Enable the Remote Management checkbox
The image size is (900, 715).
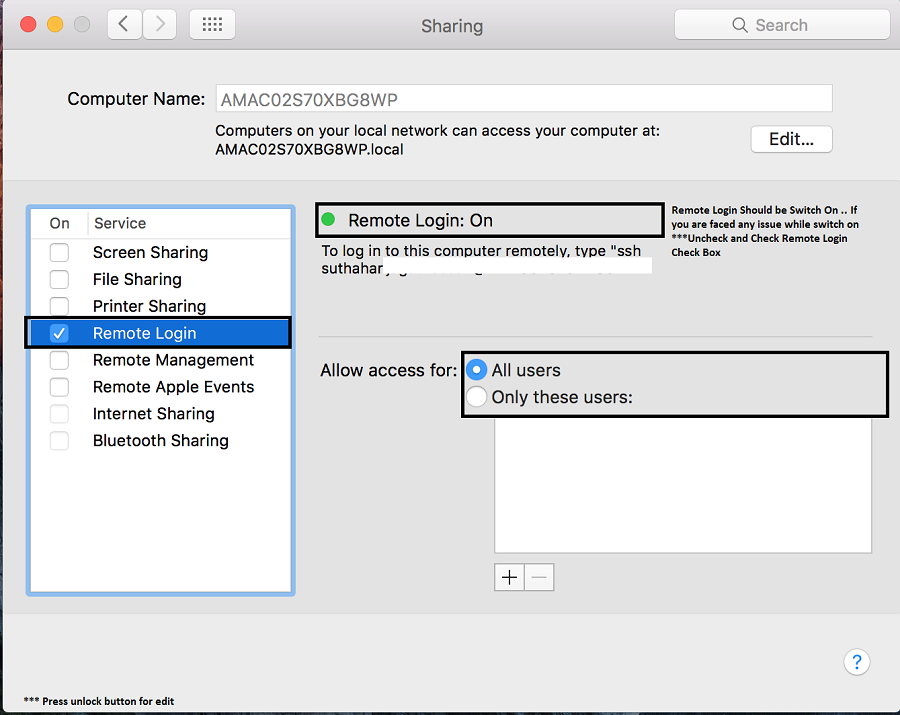59,360
